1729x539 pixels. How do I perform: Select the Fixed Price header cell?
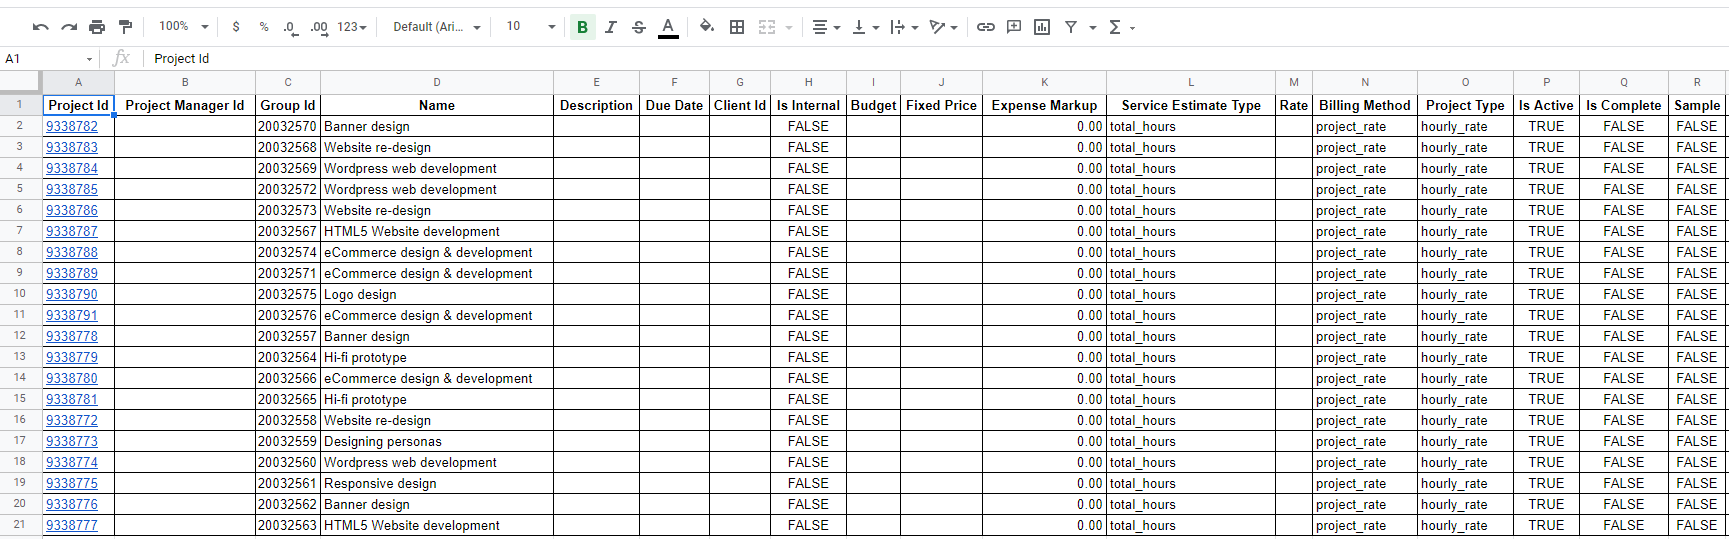pos(941,105)
